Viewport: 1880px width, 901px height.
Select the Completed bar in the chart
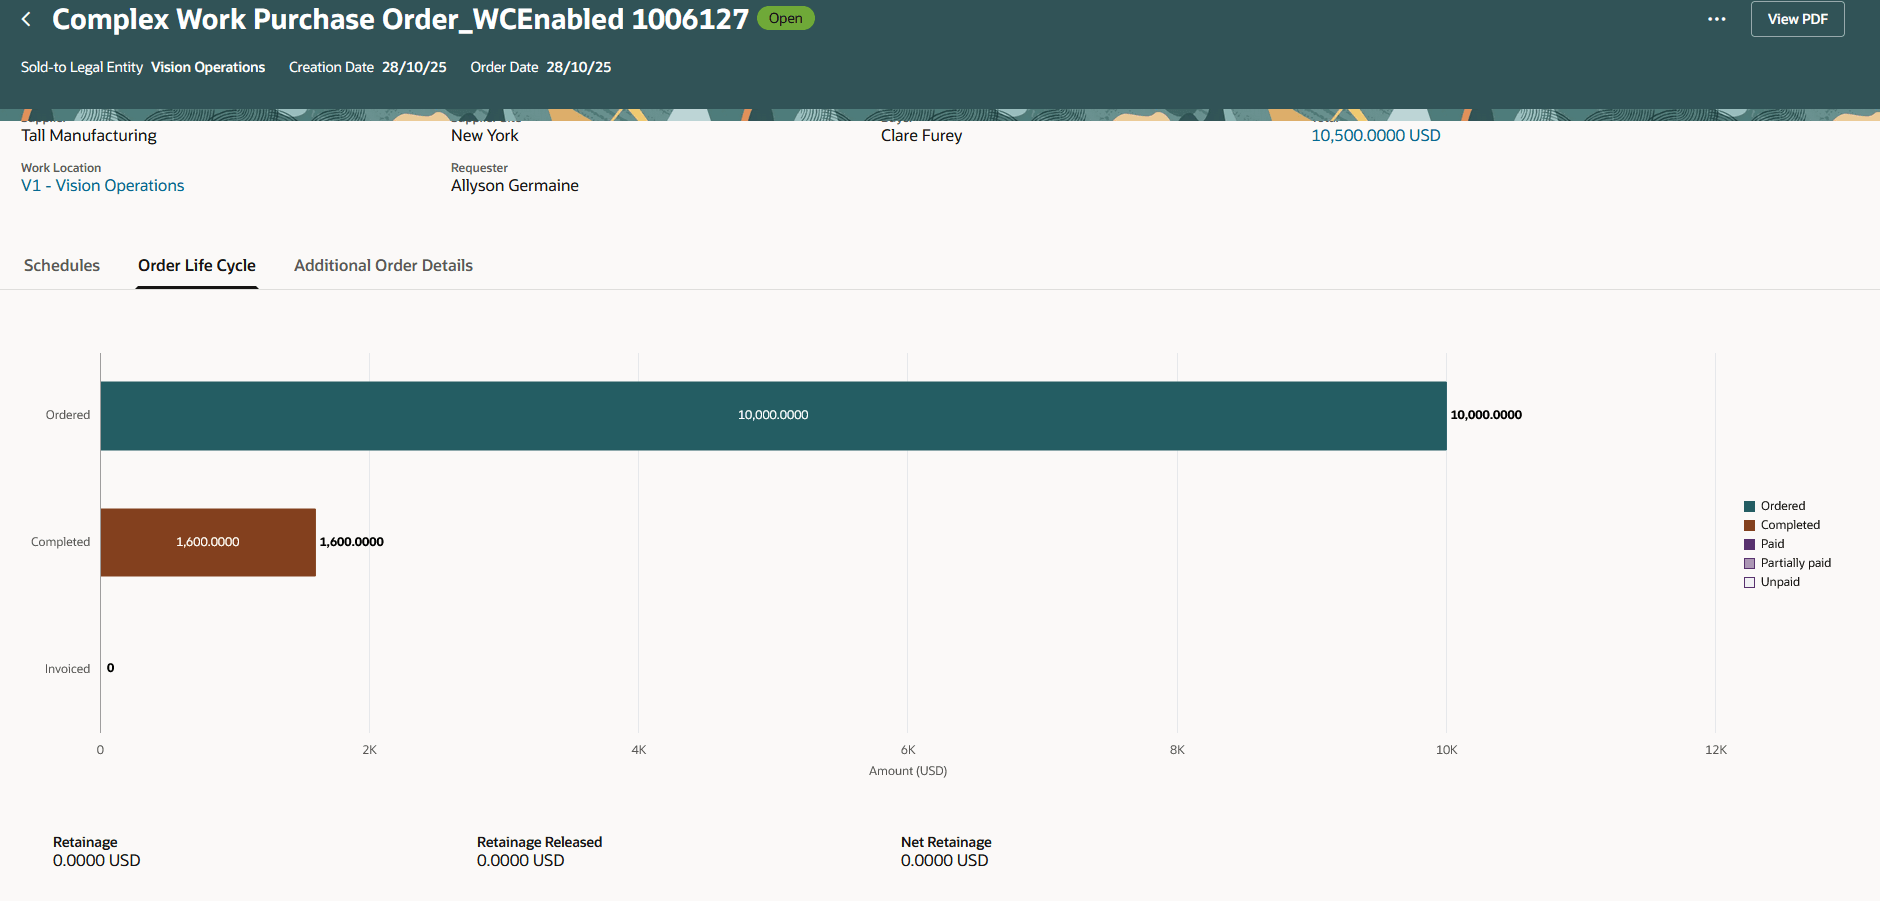[207, 541]
